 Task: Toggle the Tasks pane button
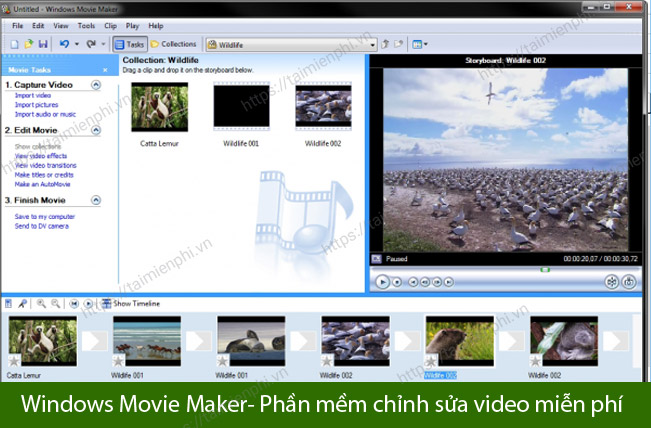click(x=128, y=44)
